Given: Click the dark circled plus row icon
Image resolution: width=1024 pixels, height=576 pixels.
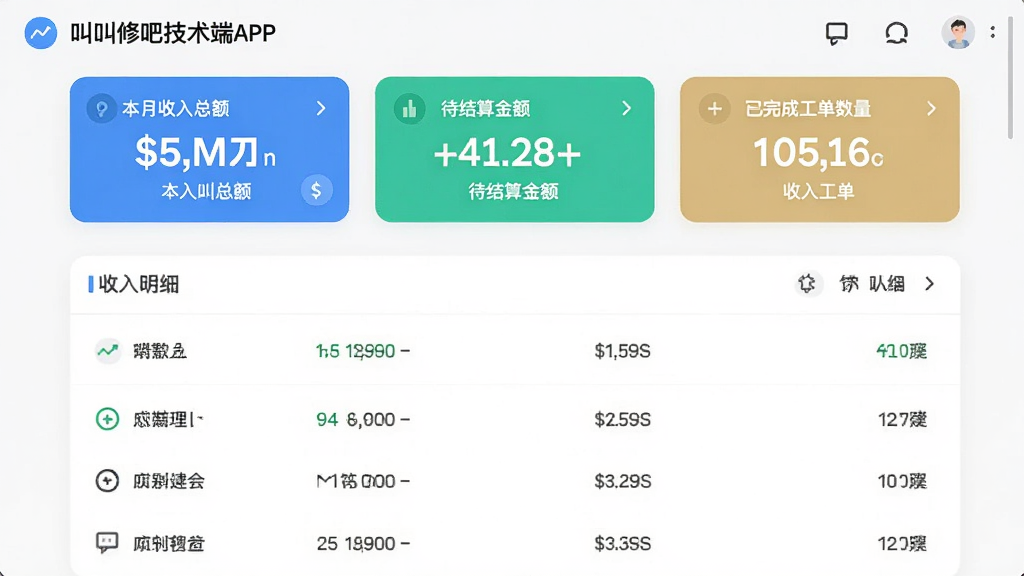Looking at the screenshot, I should point(107,481).
